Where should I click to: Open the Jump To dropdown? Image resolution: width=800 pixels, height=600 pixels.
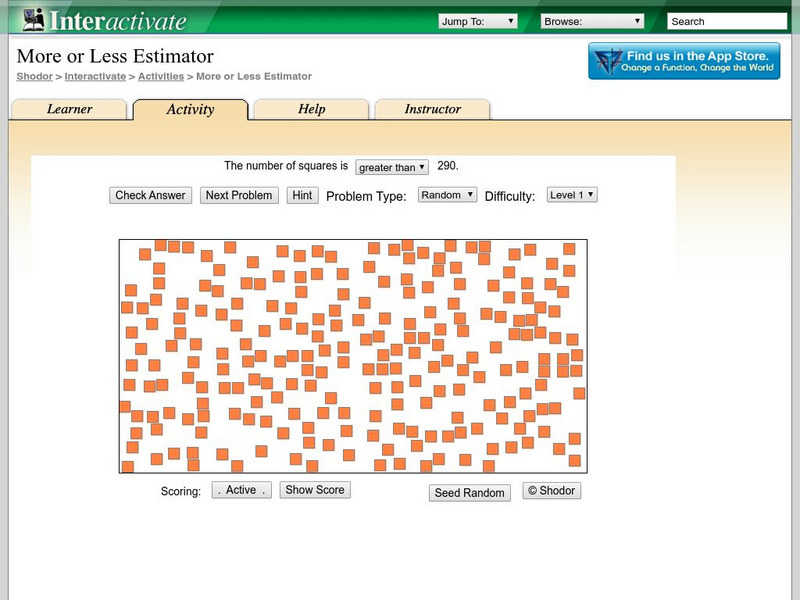pyautogui.click(x=478, y=21)
